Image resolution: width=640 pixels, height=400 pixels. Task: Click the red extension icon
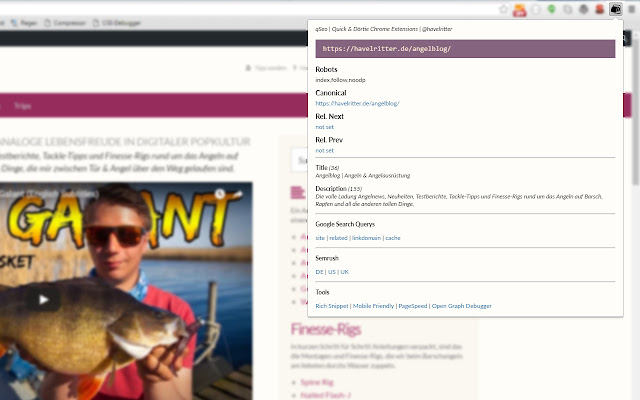point(599,9)
